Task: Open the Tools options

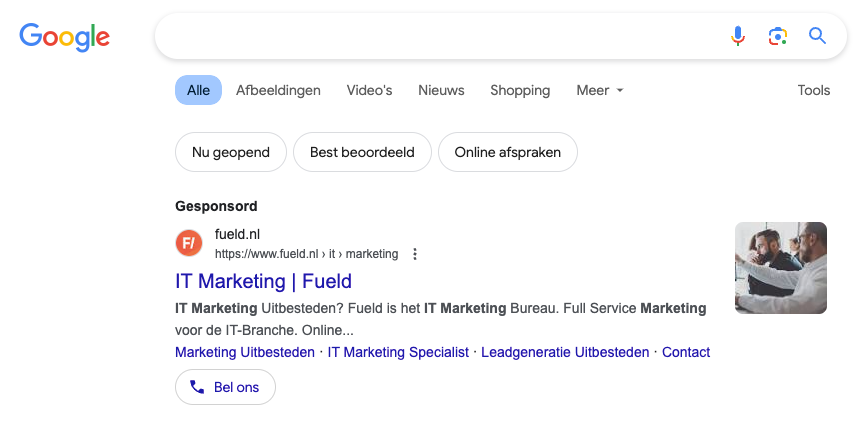Action: click(813, 90)
